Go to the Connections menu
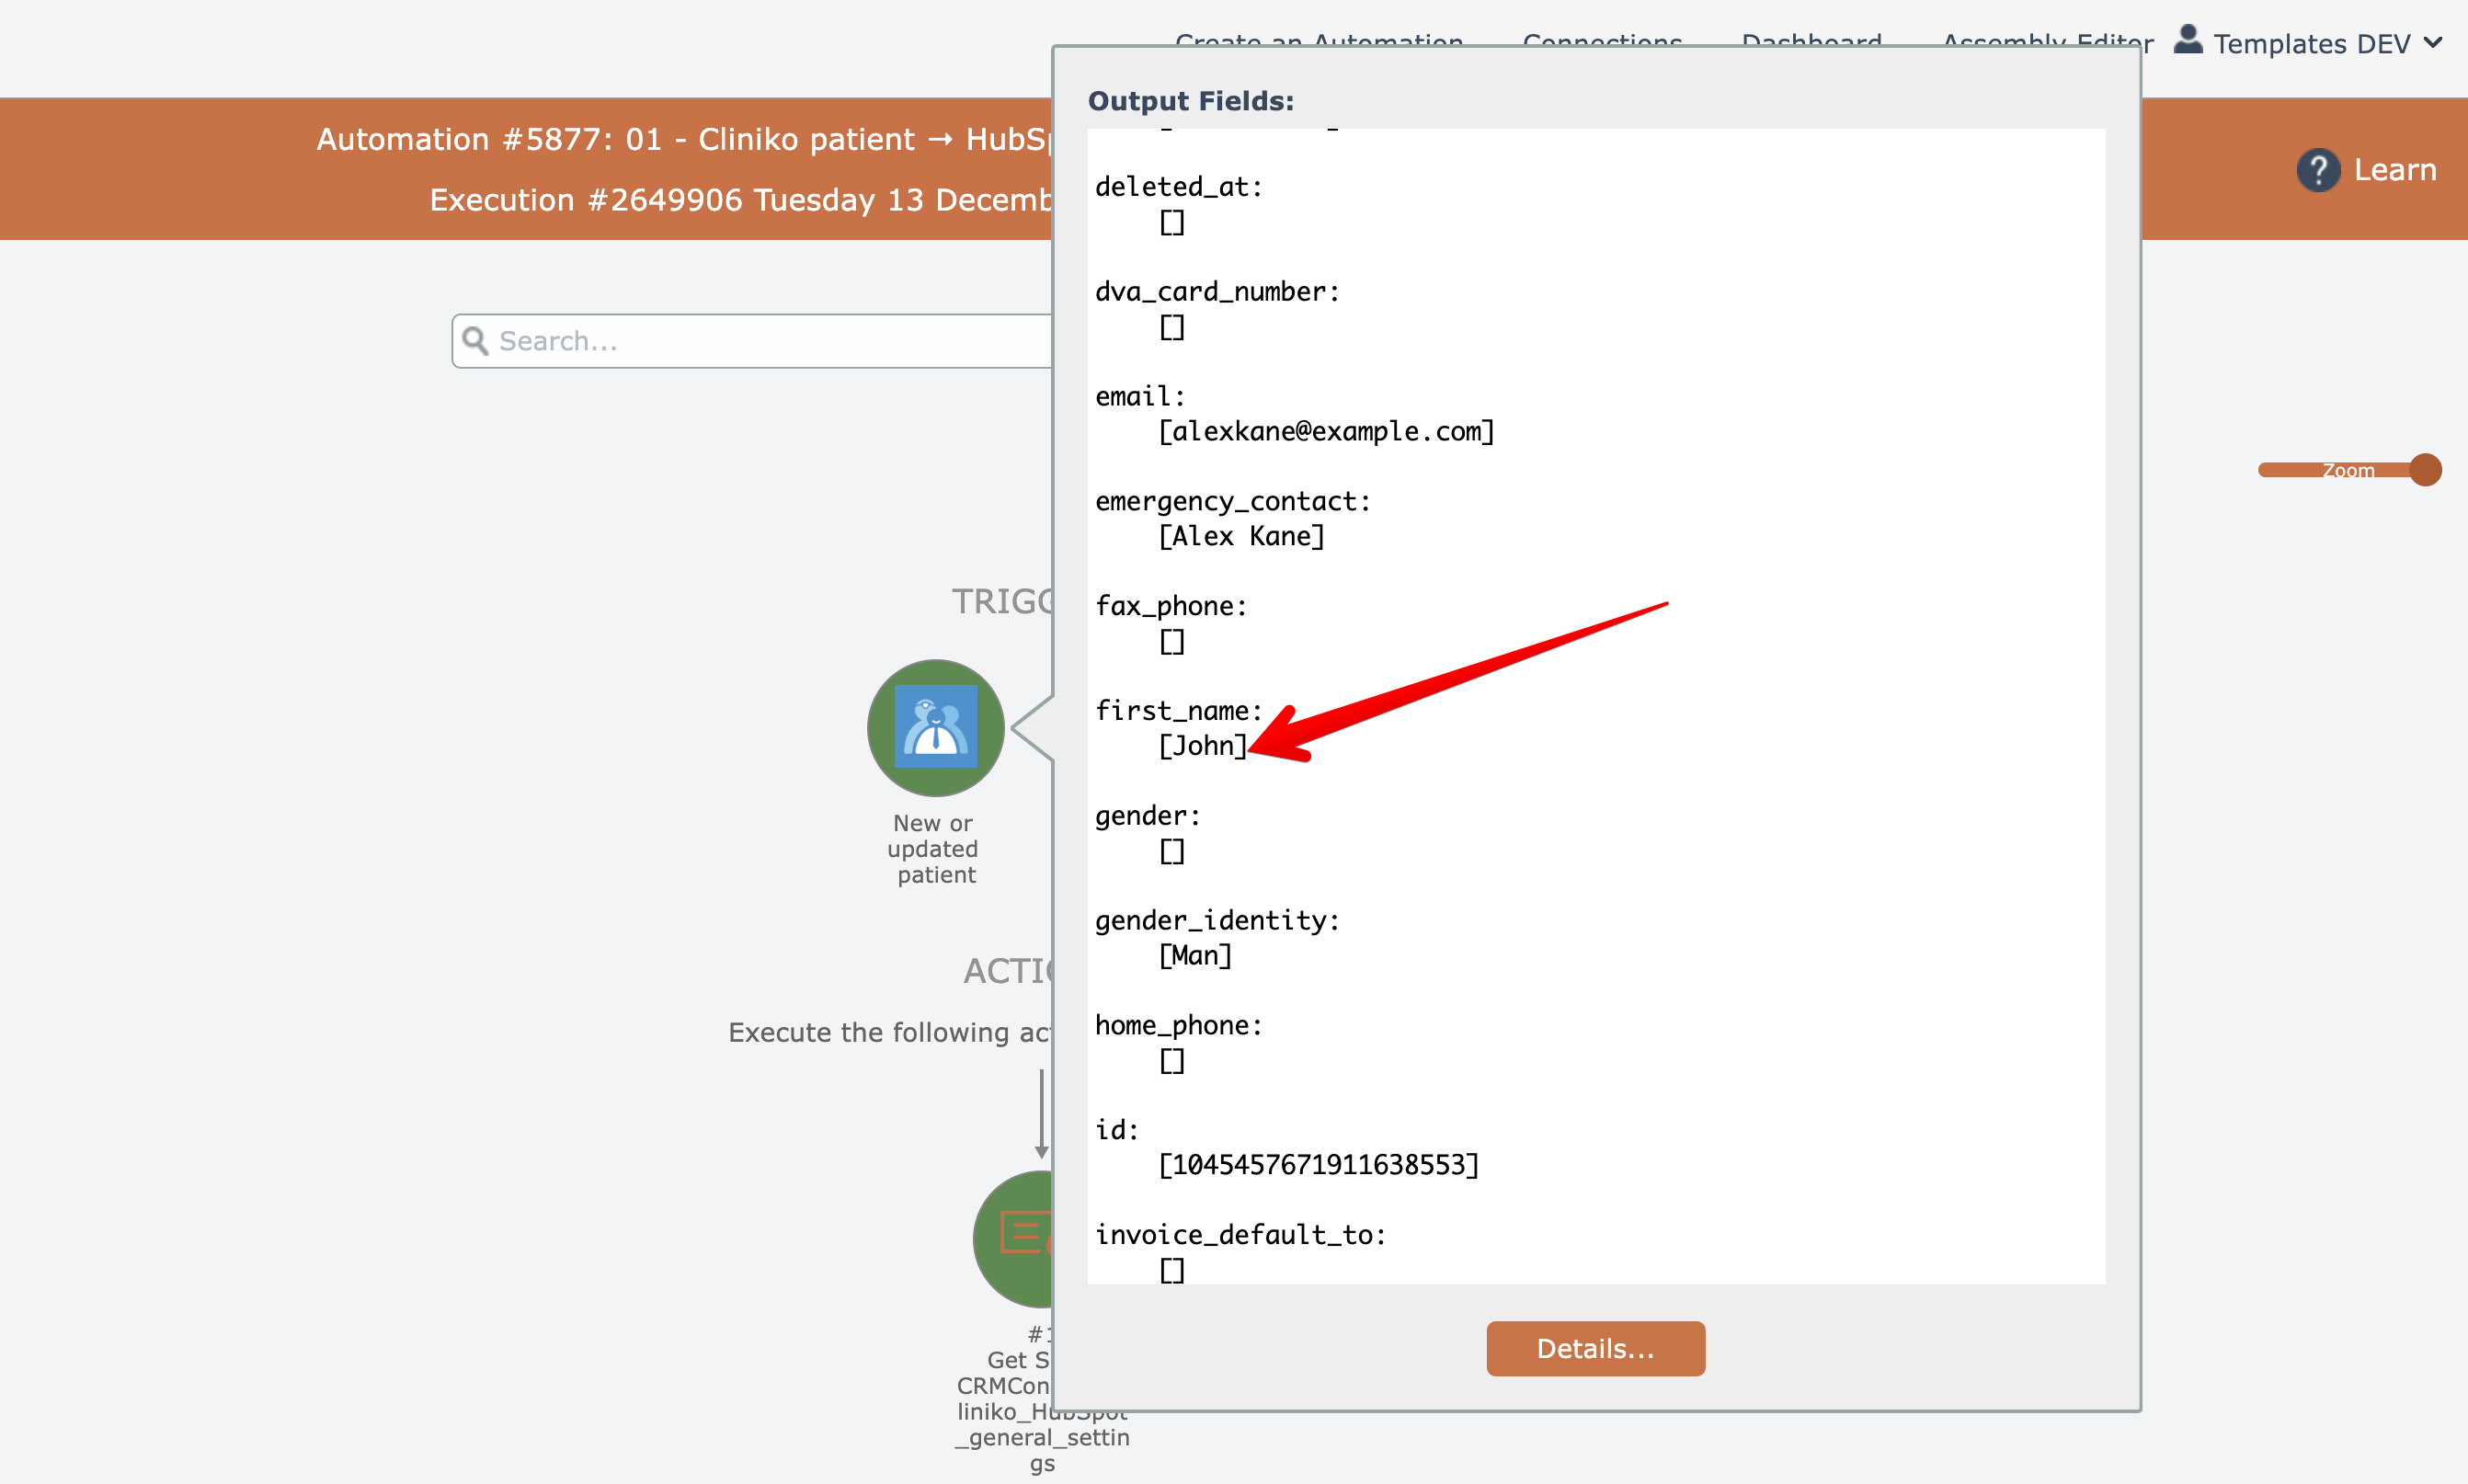2468x1484 pixels. click(1602, 40)
